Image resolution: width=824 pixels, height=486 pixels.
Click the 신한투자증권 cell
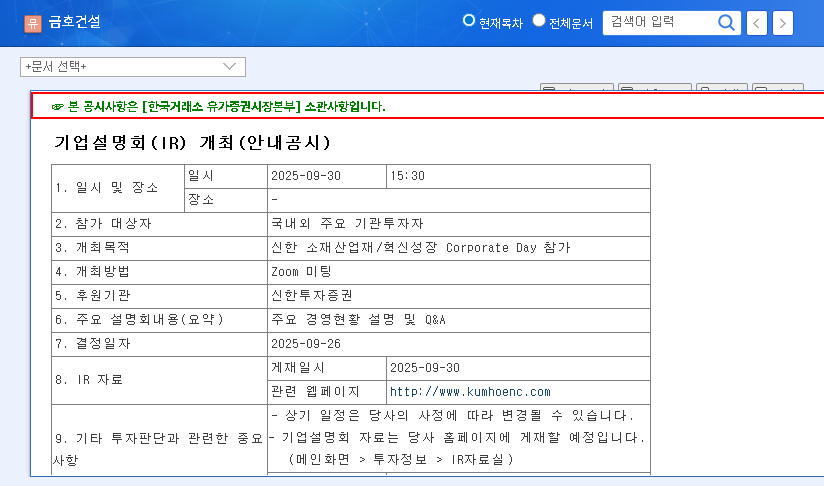pyautogui.click(x=459, y=296)
